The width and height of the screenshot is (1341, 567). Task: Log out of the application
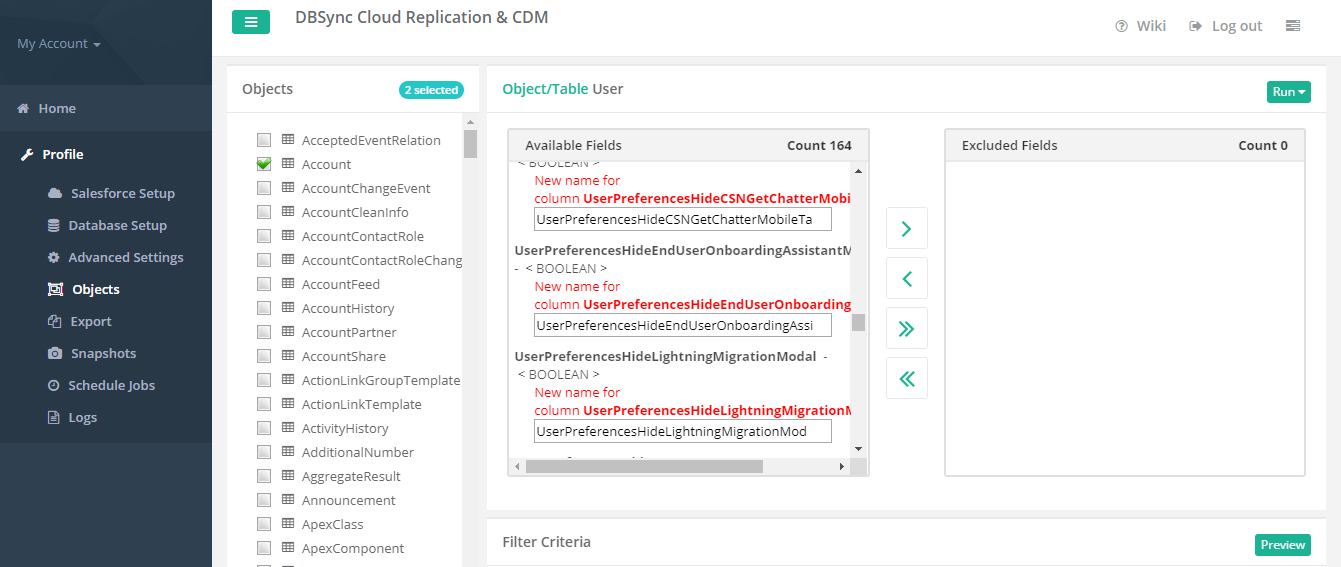(x=1226, y=26)
